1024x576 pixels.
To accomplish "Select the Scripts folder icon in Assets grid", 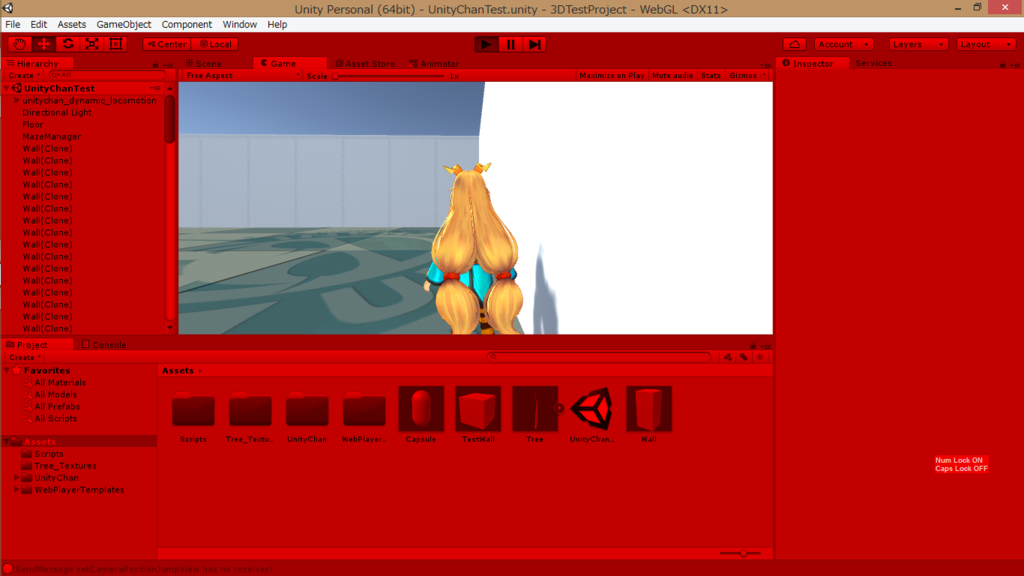I will pos(193,409).
